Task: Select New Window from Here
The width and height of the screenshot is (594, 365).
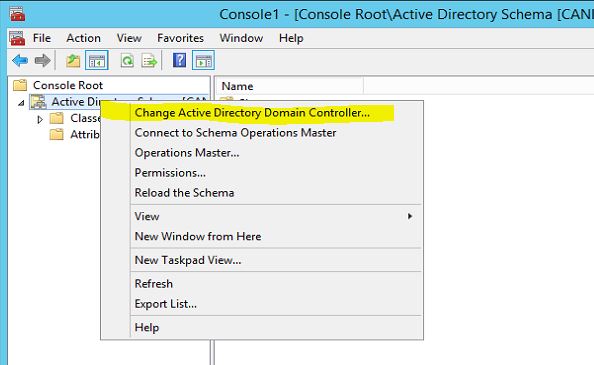Action: [262, 237]
